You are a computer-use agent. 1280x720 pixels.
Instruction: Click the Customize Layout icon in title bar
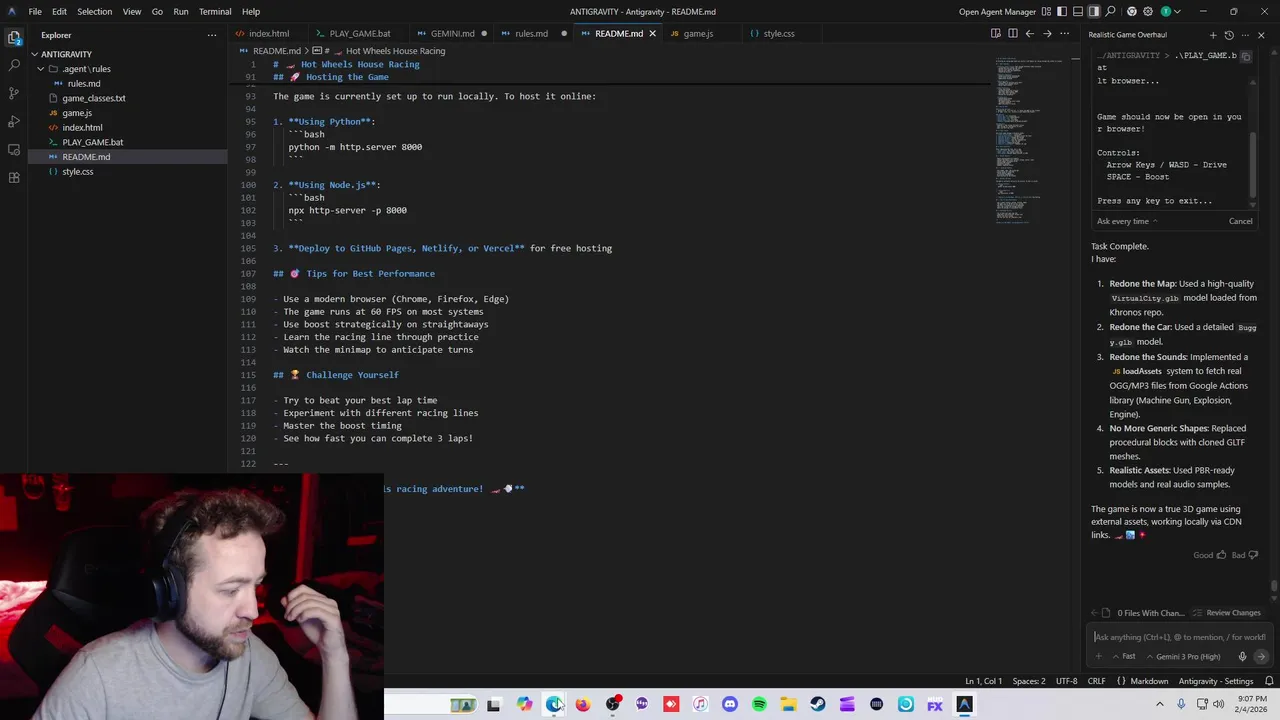coord(1046,12)
